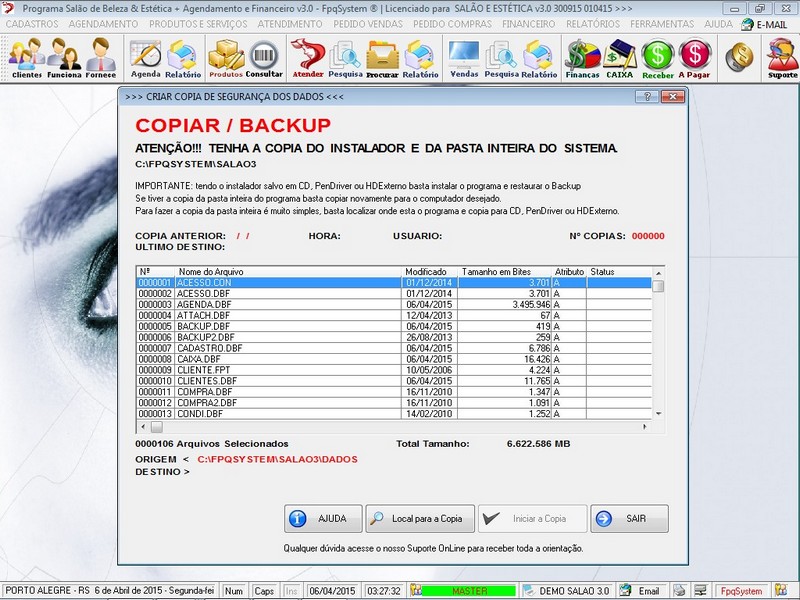This screenshot has width=800, height=600.
Task: Open the CADASTROS menu
Action: tap(32, 24)
